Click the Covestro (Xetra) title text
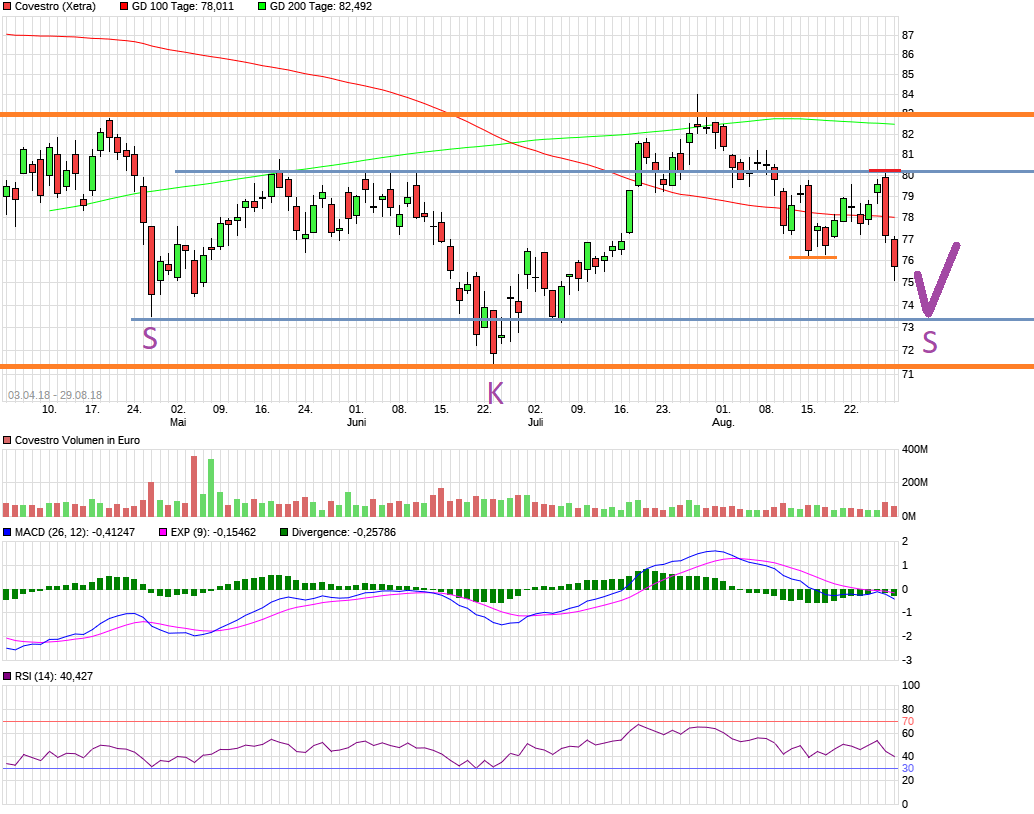1034x814 pixels. [55, 7]
